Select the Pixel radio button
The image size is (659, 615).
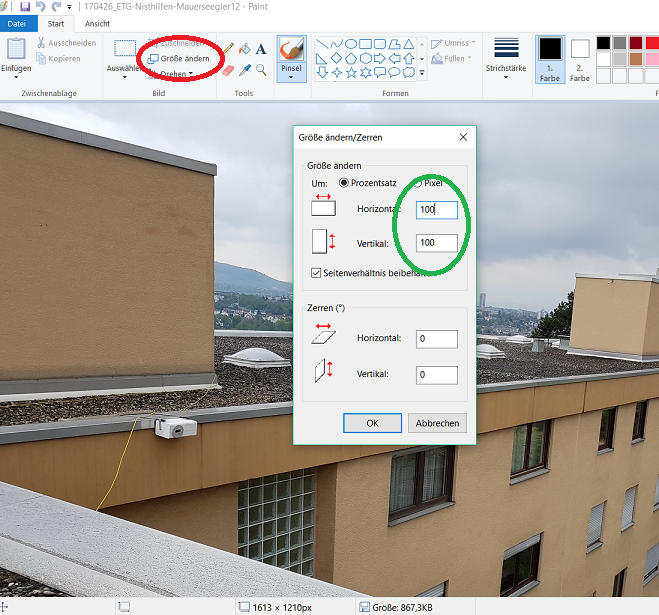[419, 183]
